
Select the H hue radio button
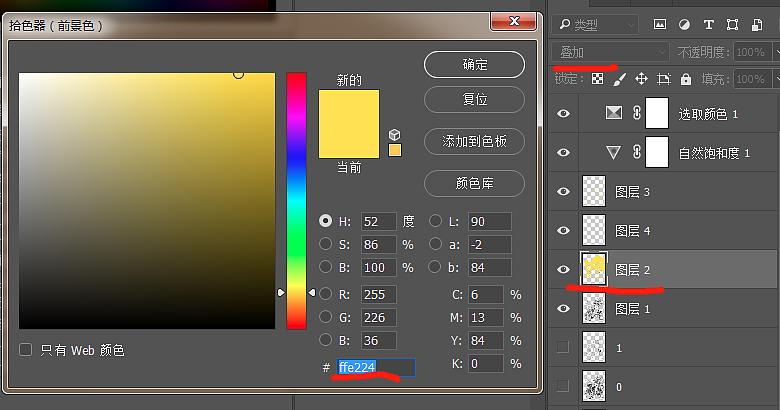point(325,220)
